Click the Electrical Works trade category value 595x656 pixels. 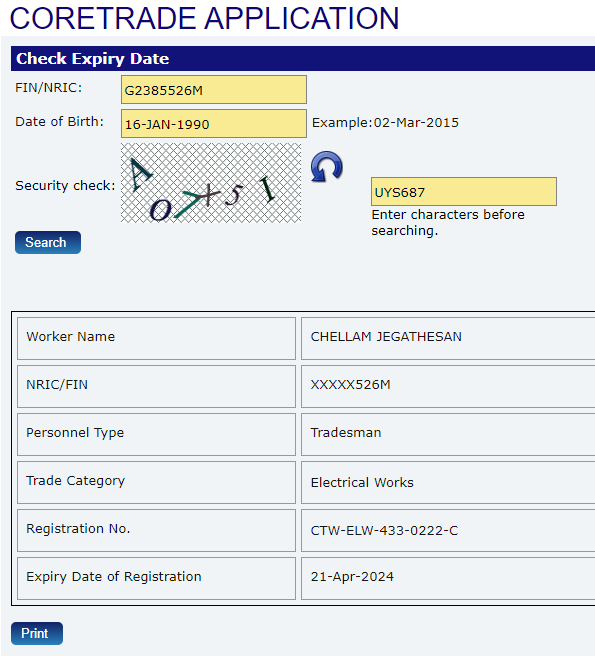[x=362, y=482]
